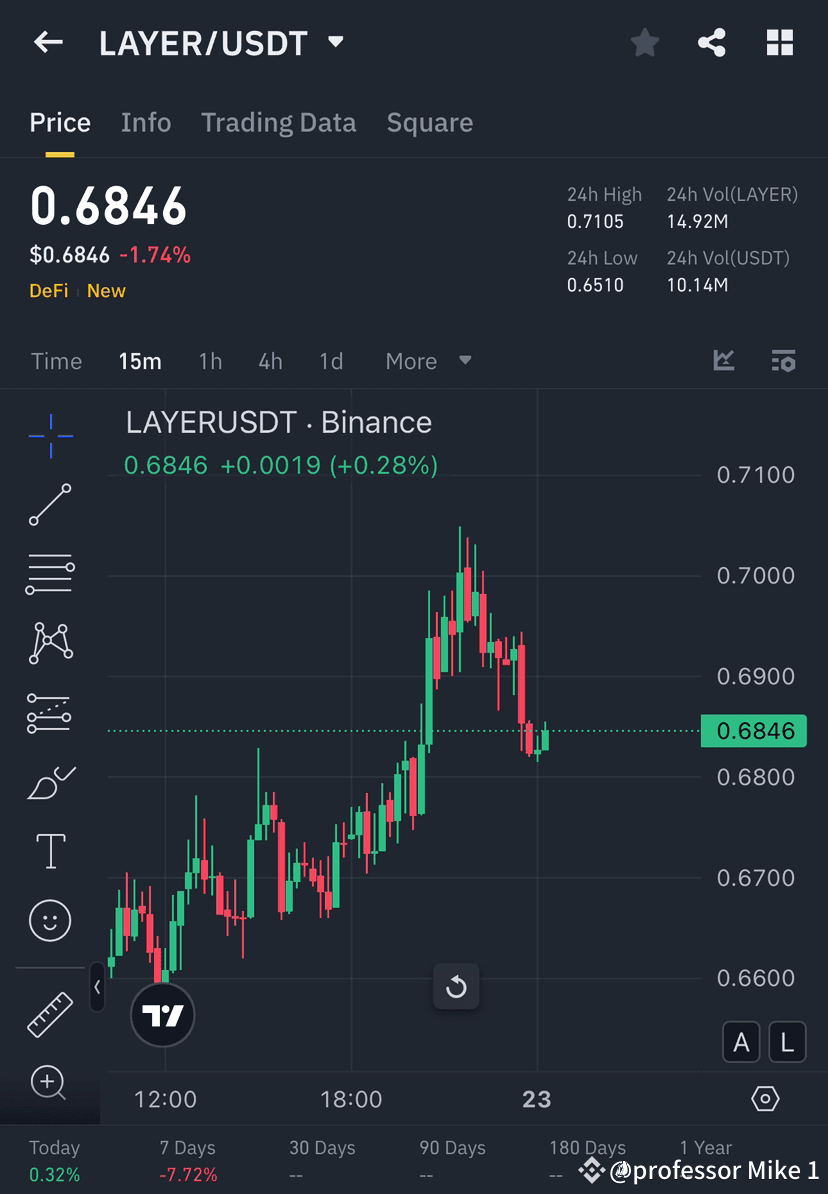
Task: Refresh the chart view
Action: click(x=456, y=987)
